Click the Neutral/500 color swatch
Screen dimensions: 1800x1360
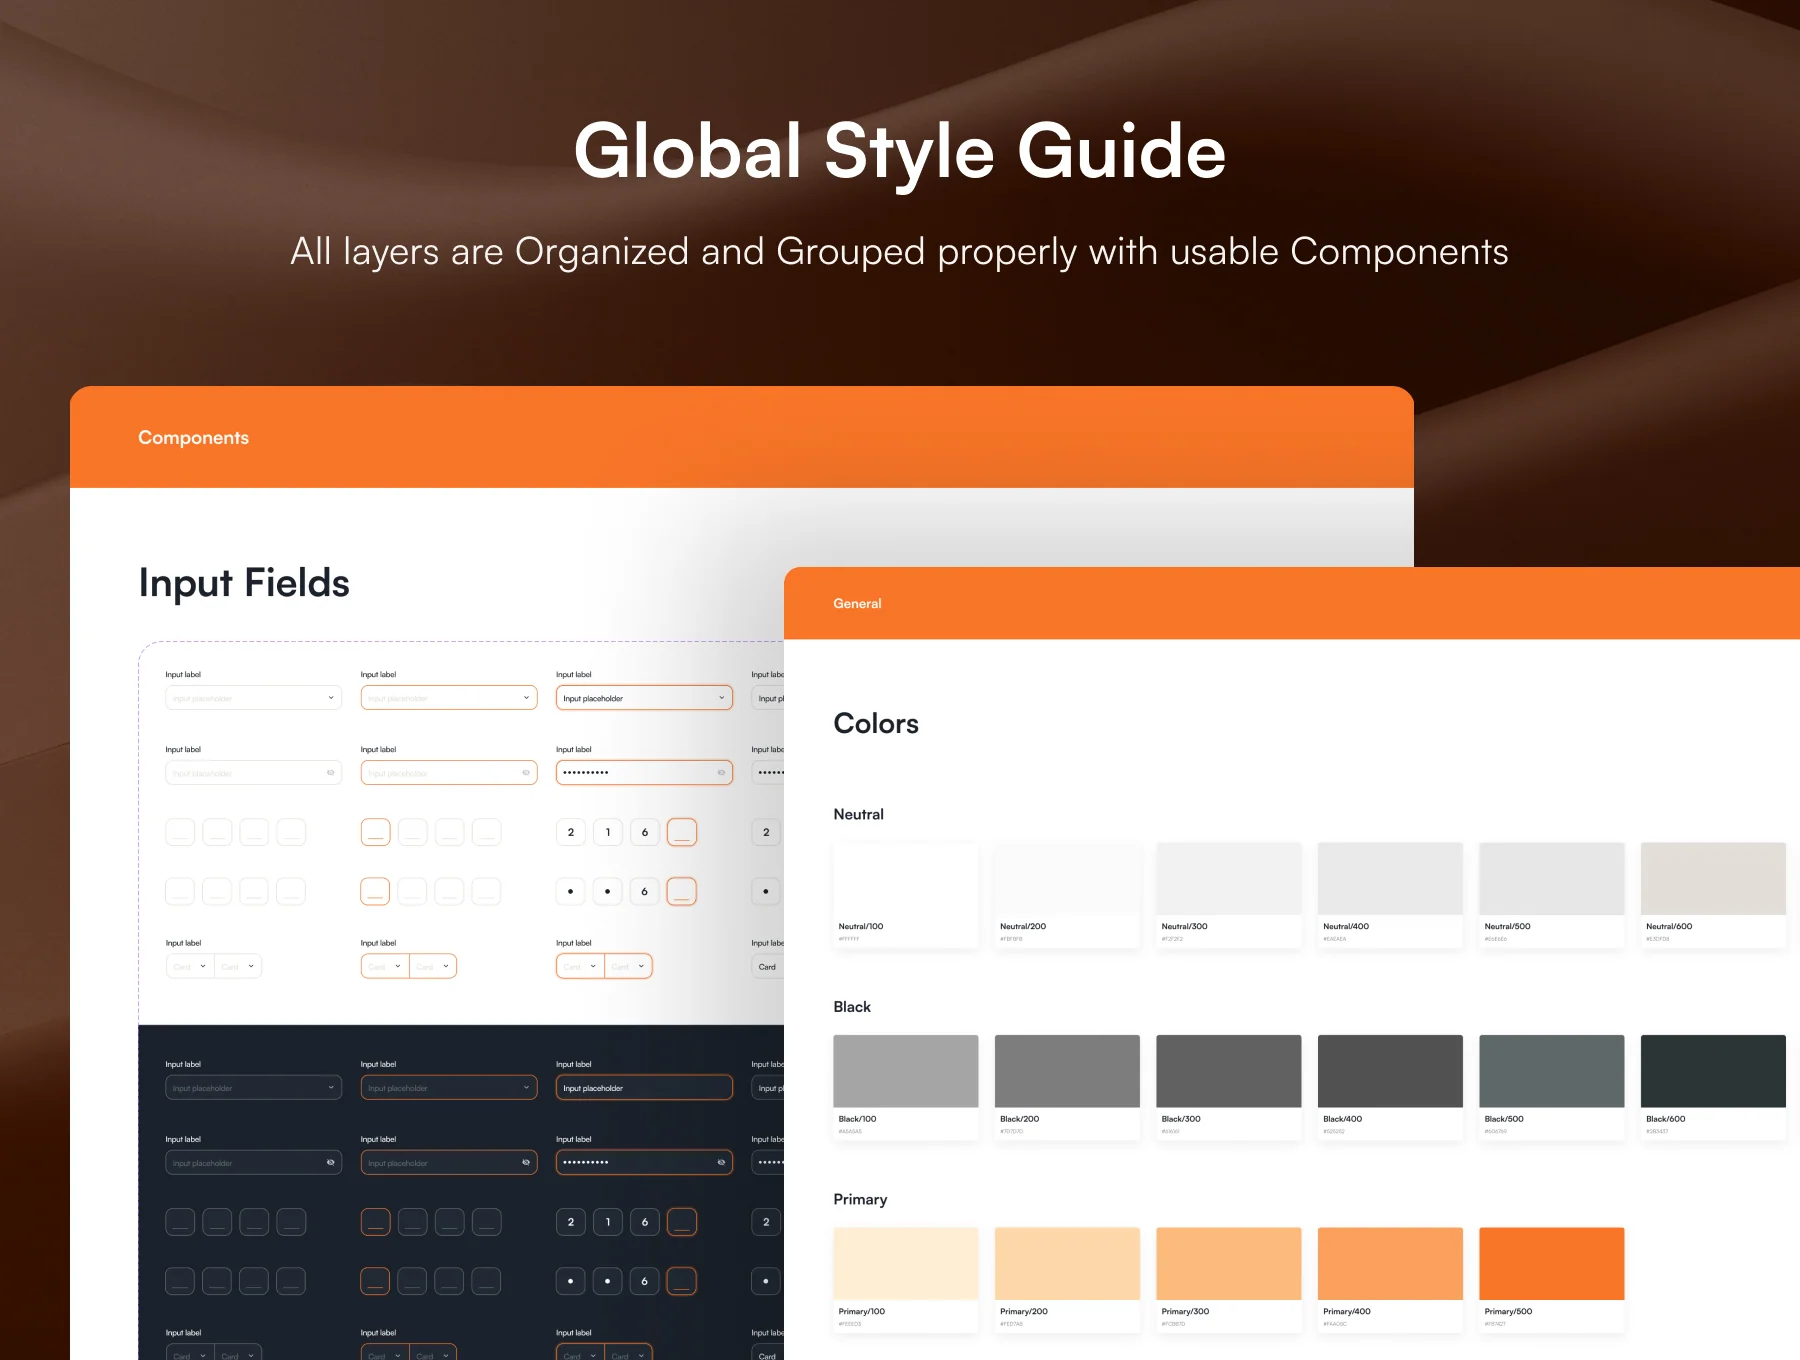point(1552,895)
